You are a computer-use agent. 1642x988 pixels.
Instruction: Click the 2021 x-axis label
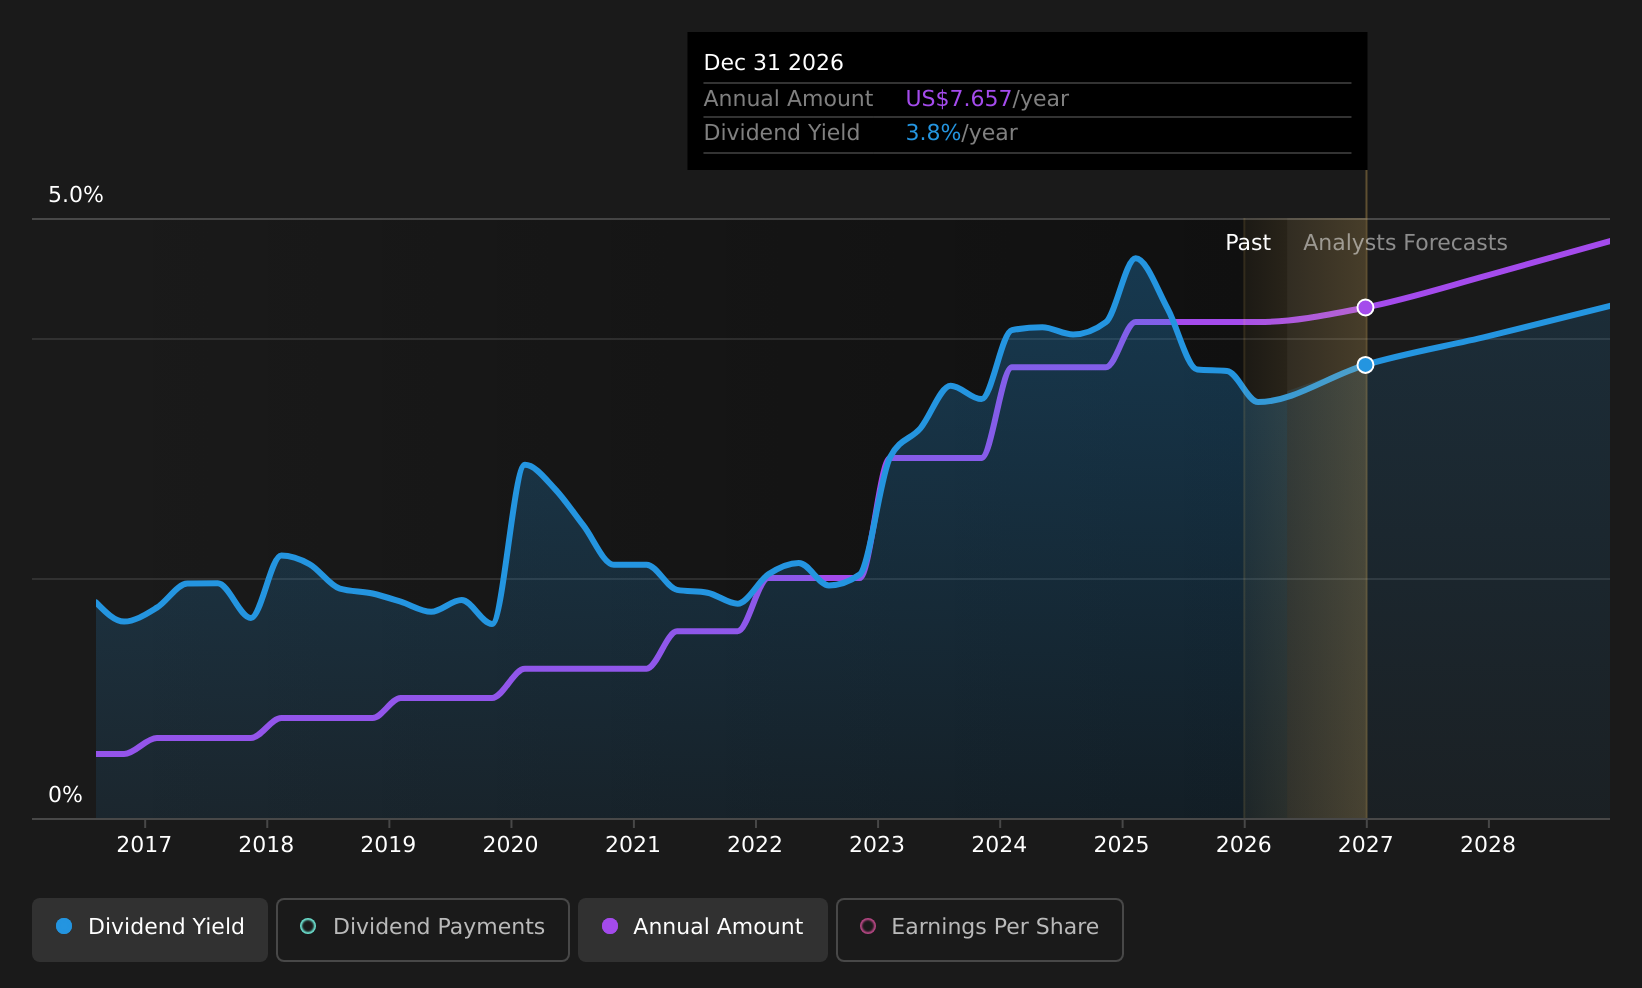pos(633,845)
